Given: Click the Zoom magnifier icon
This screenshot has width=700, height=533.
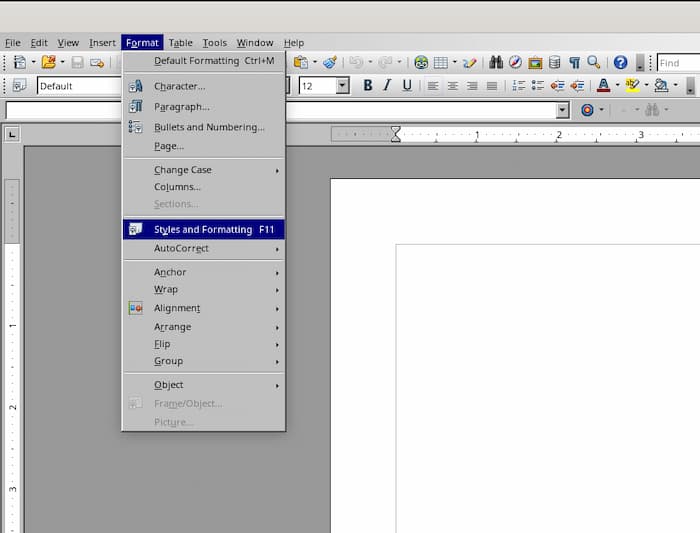Looking at the screenshot, I should point(594,62).
